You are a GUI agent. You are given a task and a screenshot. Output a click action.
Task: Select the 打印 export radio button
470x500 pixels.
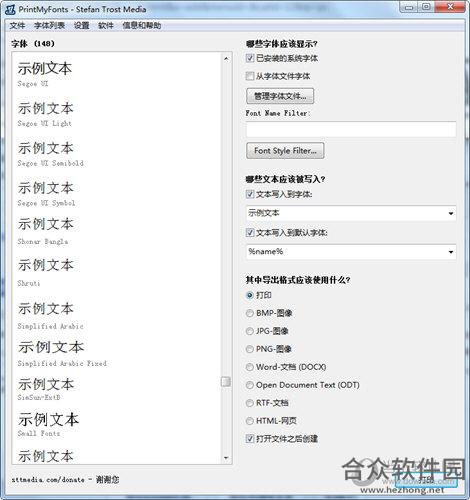click(250, 295)
